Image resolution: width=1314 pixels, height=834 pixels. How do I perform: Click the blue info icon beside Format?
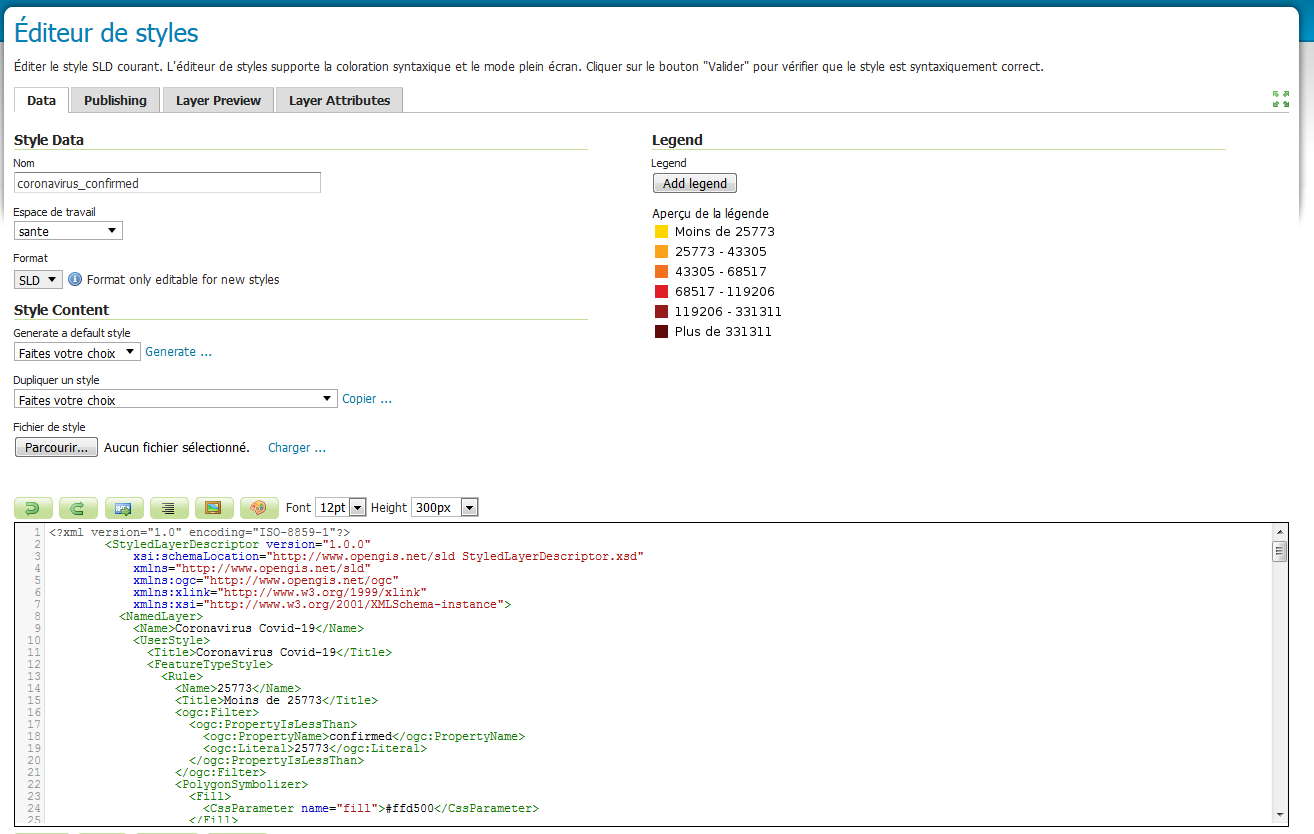click(74, 279)
